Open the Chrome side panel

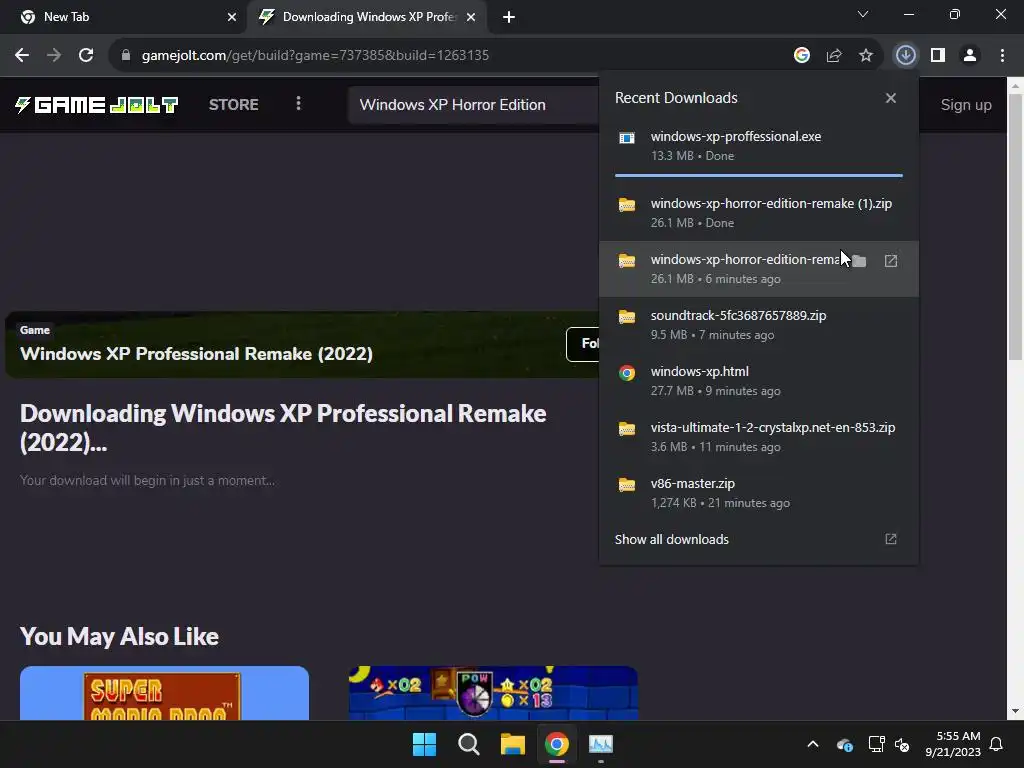pos(938,56)
